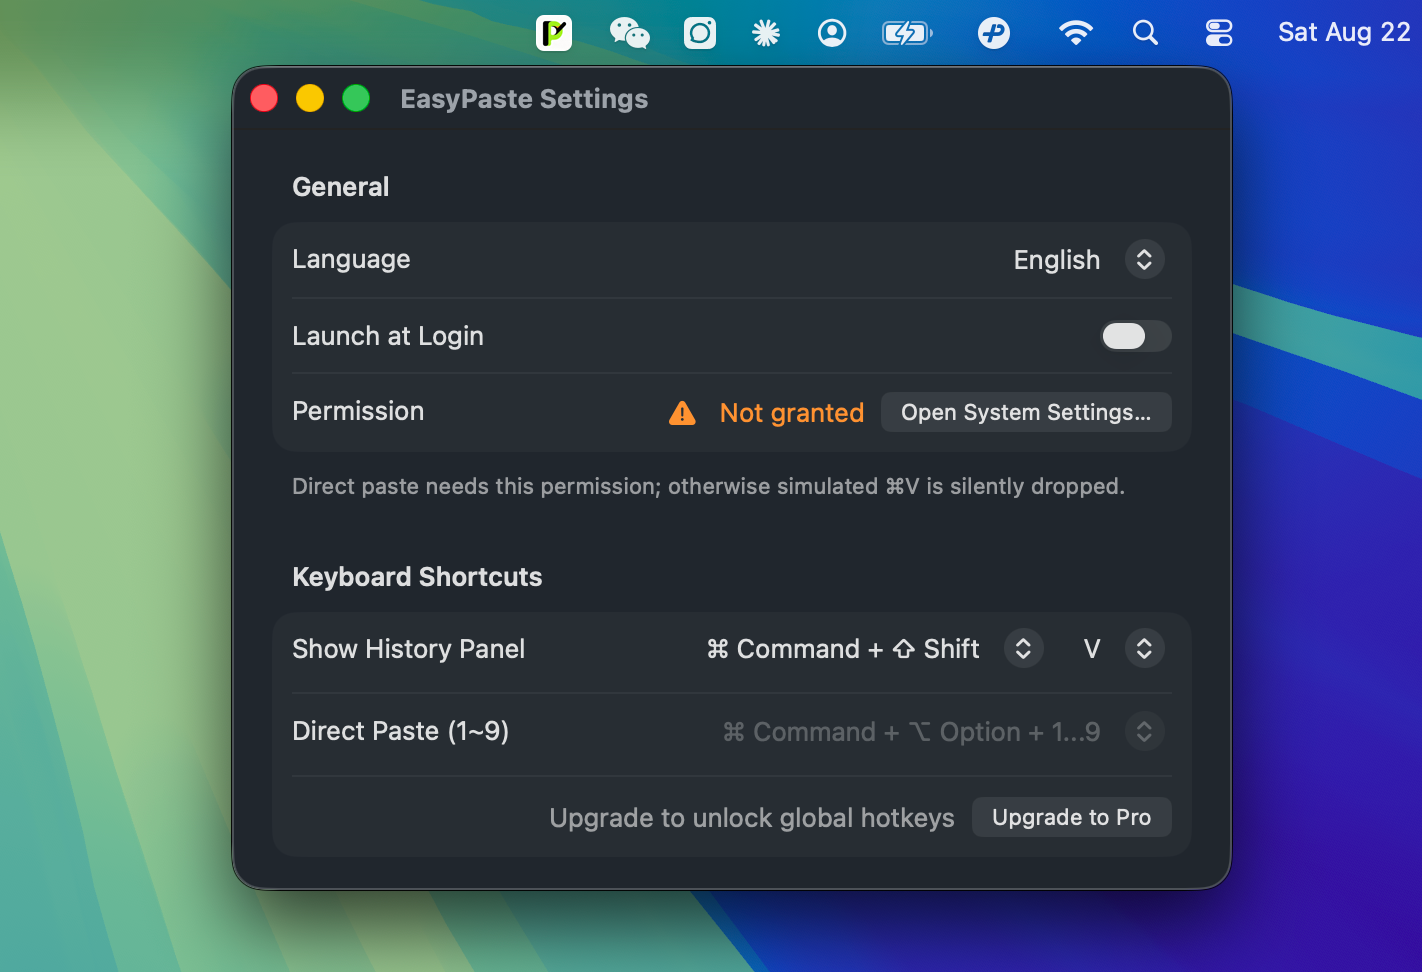Click the Direct paste permission explanation text
1422x972 pixels.
[x=708, y=486]
